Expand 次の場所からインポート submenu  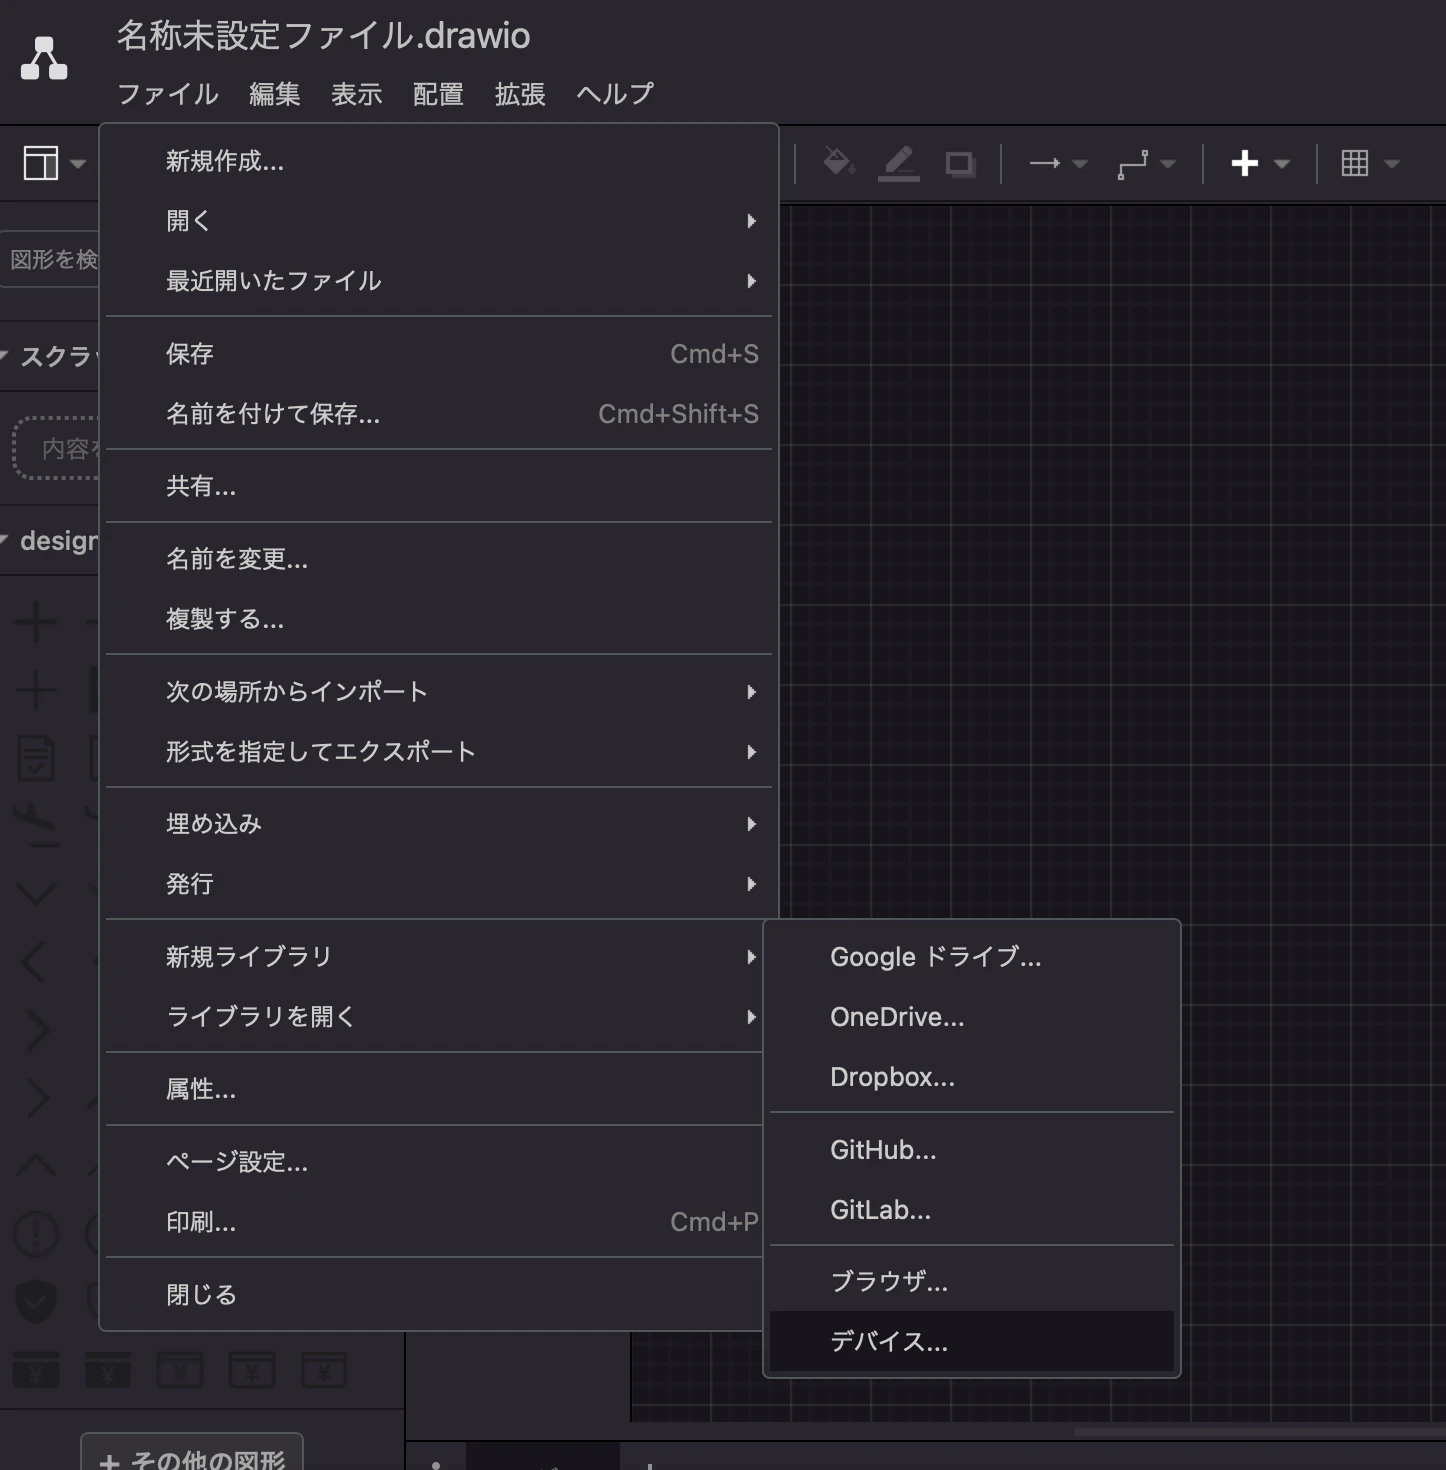pos(439,692)
